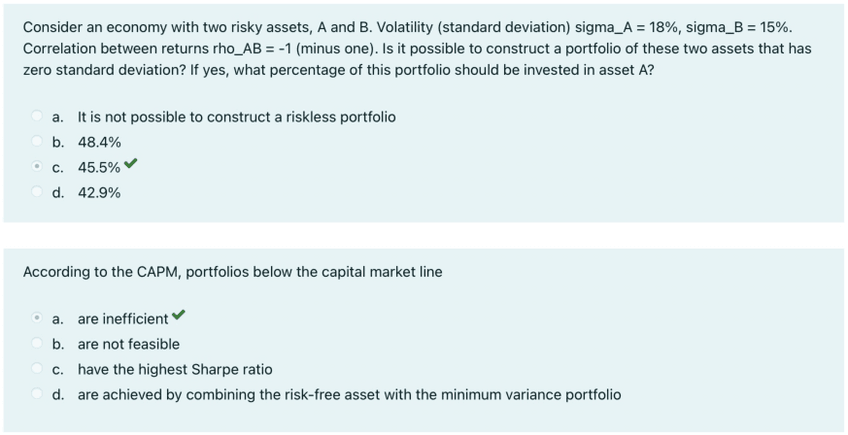Pick radio for minimum variance portfolio option

[x=38, y=394]
